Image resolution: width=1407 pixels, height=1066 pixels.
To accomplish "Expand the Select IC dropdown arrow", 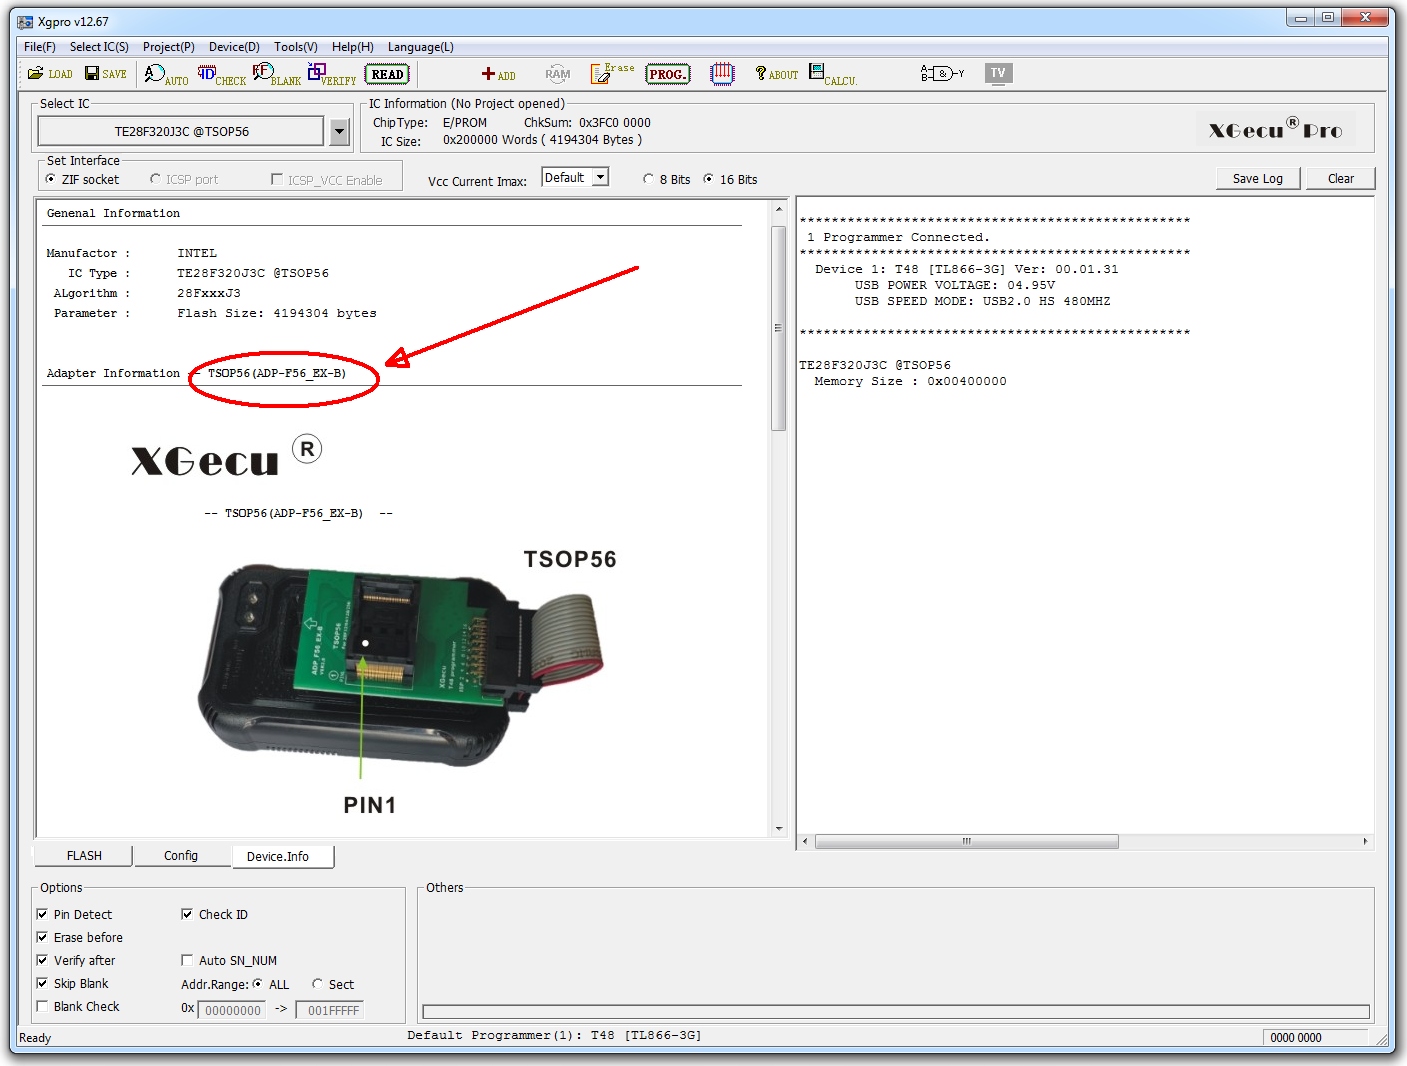I will 340,131.
